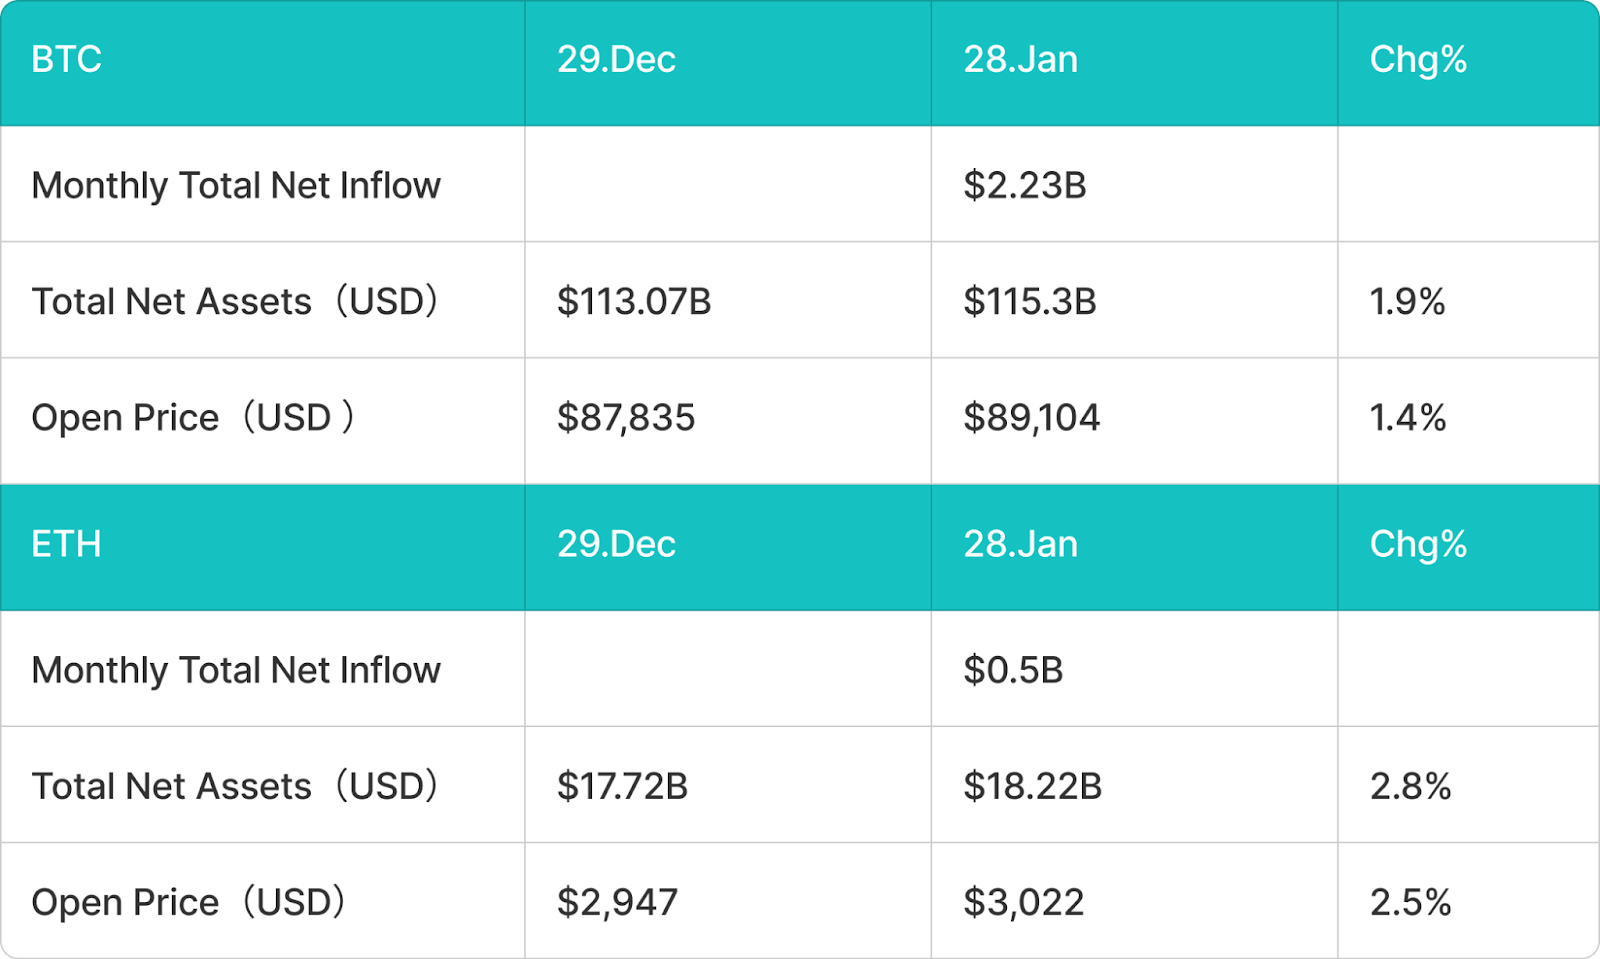
Task: Click the Chg% header in BTC section
Action: coord(1418,60)
